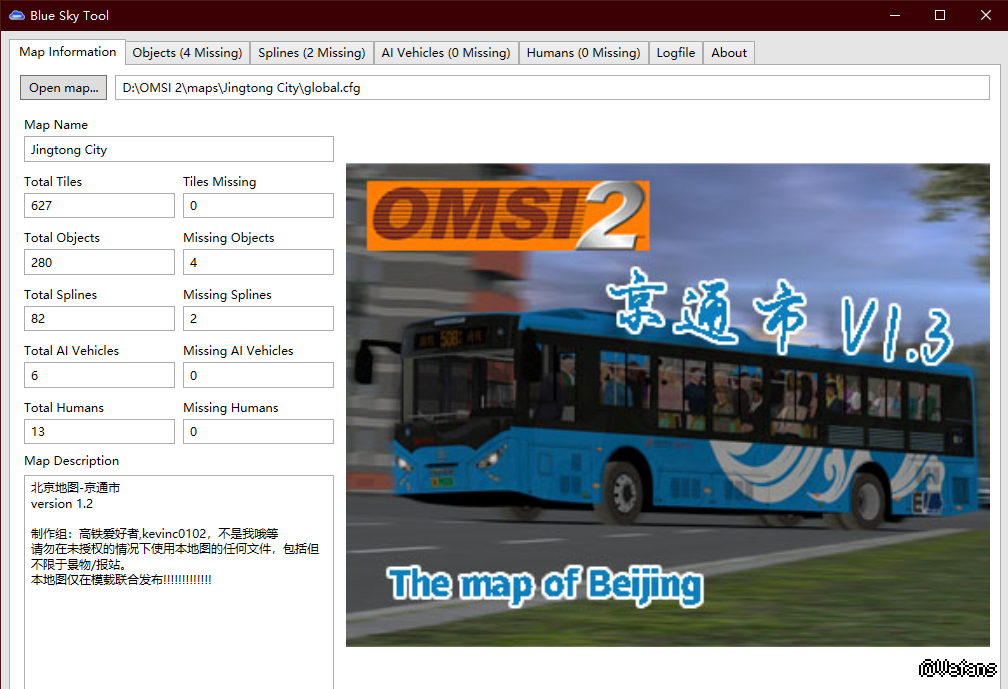1008x689 pixels.
Task: Click the 'kevinc0102' credits line in description
Action: tap(154, 533)
